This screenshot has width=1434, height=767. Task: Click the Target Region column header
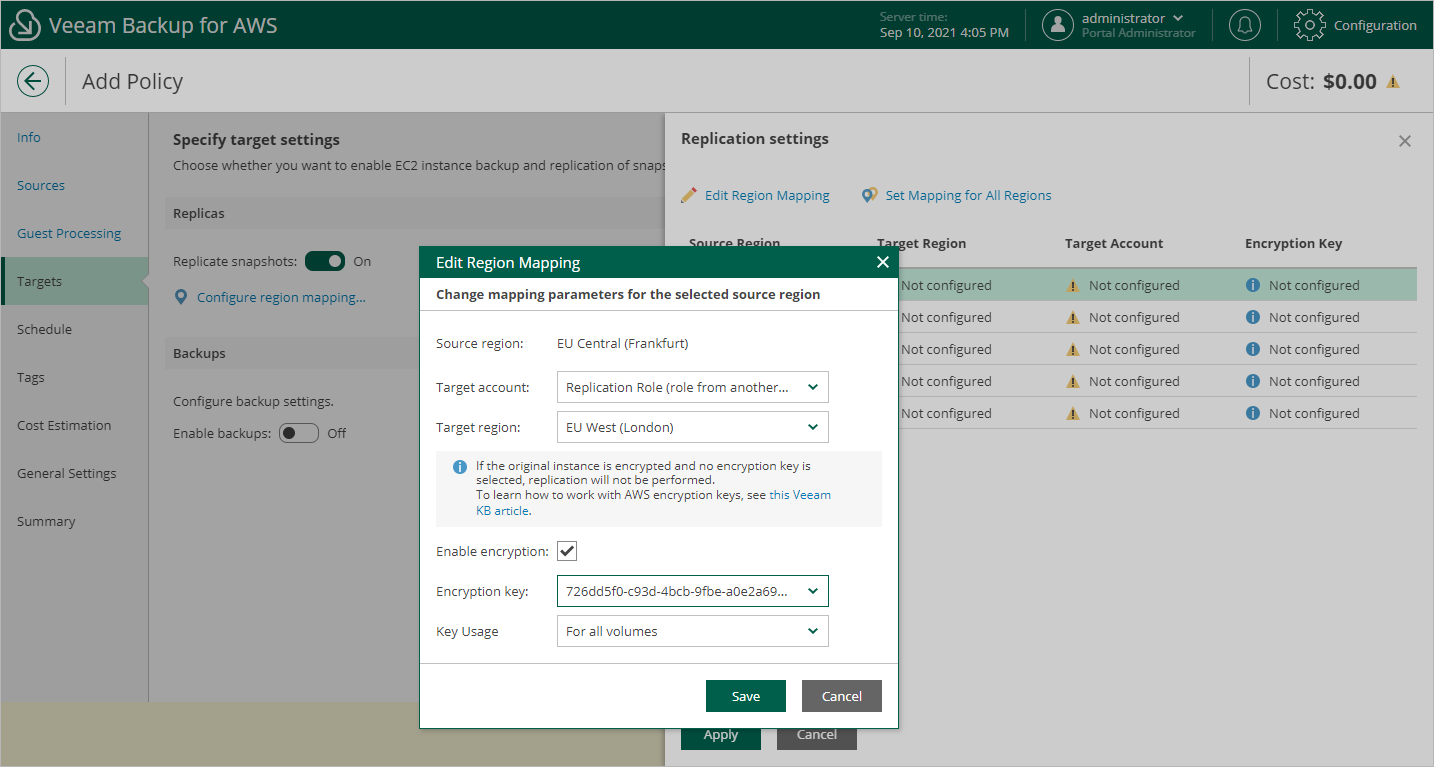[921, 243]
